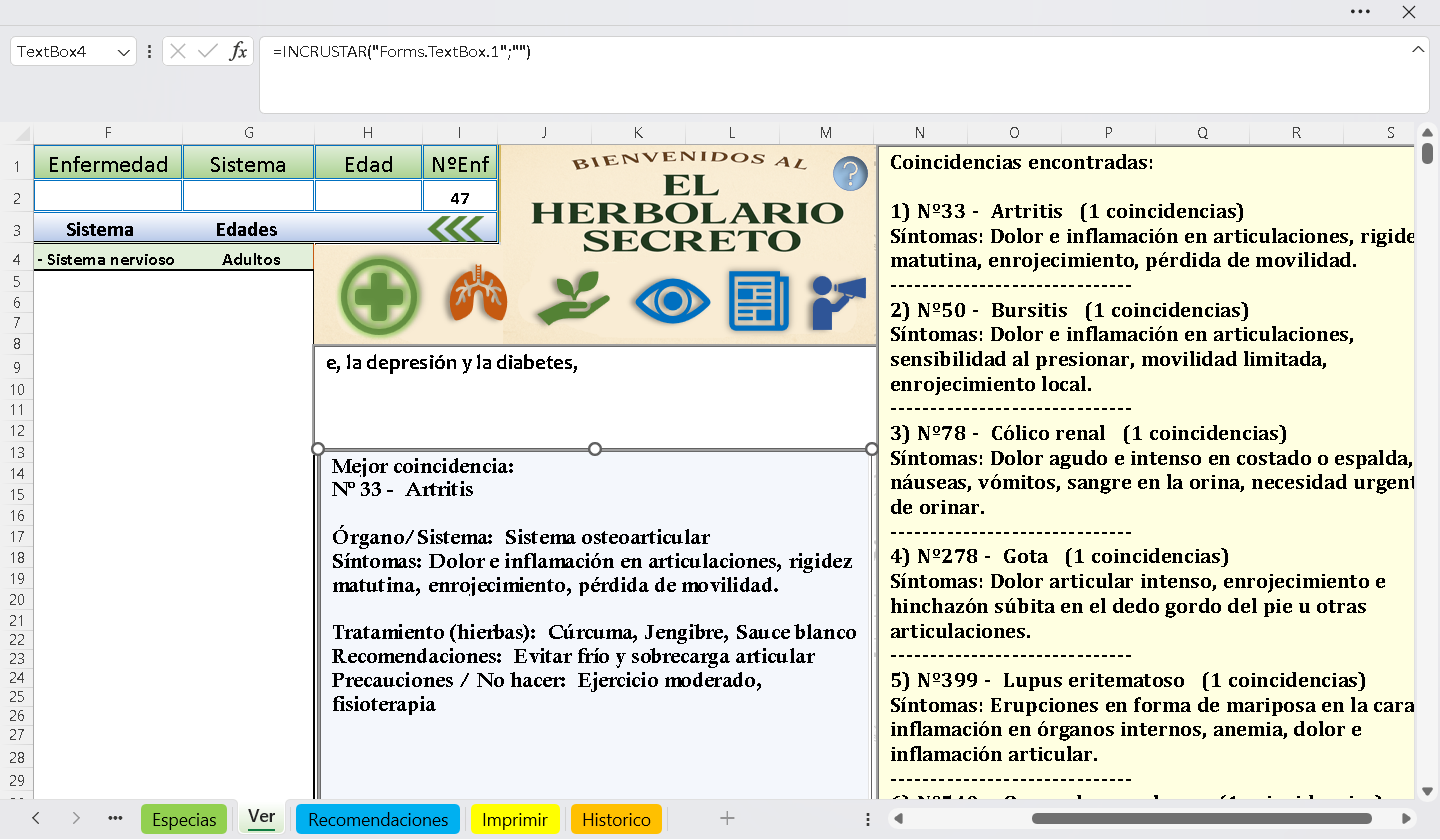
Task: Click the horizontal scrollbar right arrow
Action: click(1406, 819)
